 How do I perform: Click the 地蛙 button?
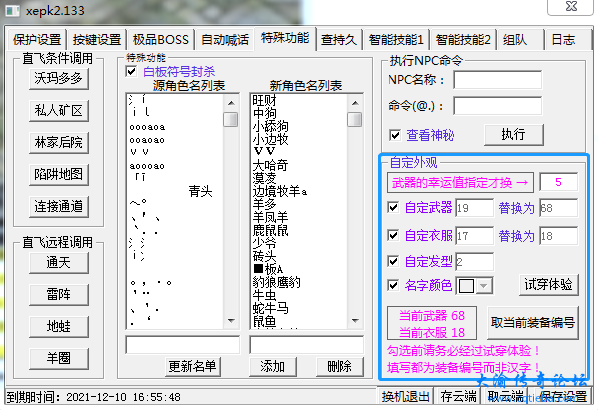pyautogui.click(x=59, y=327)
